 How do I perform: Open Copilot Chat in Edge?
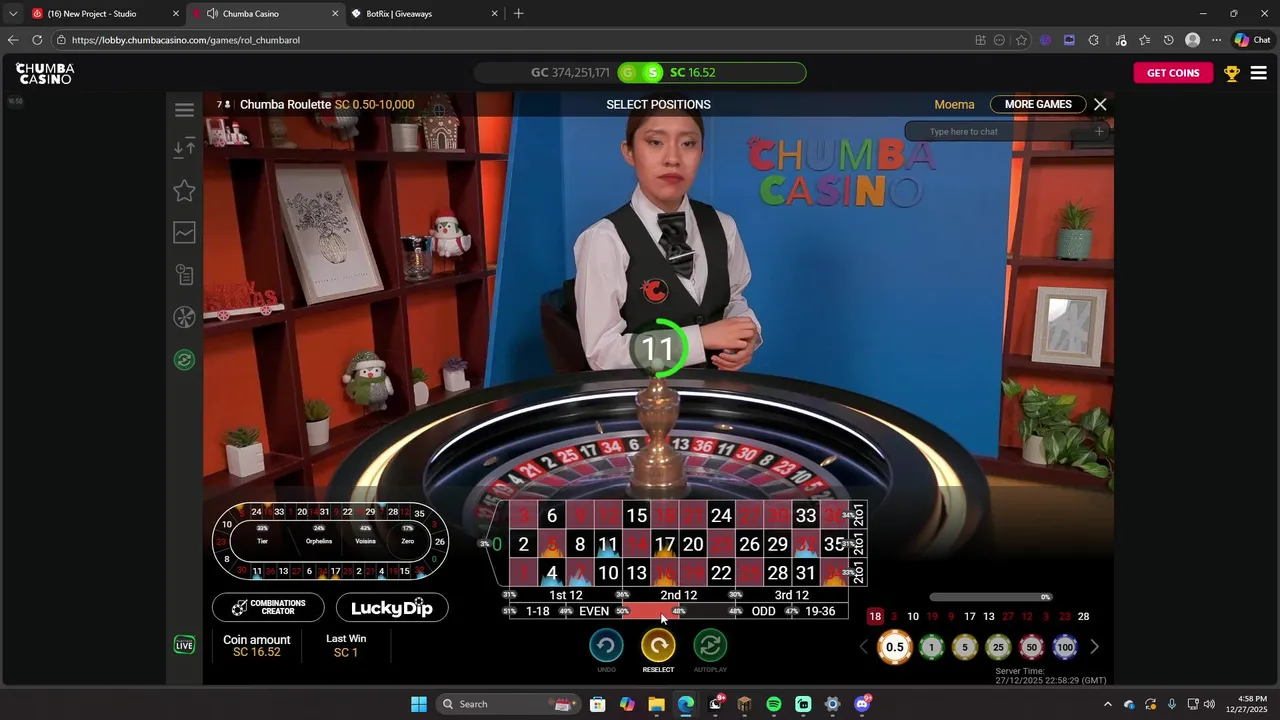coord(1252,40)
